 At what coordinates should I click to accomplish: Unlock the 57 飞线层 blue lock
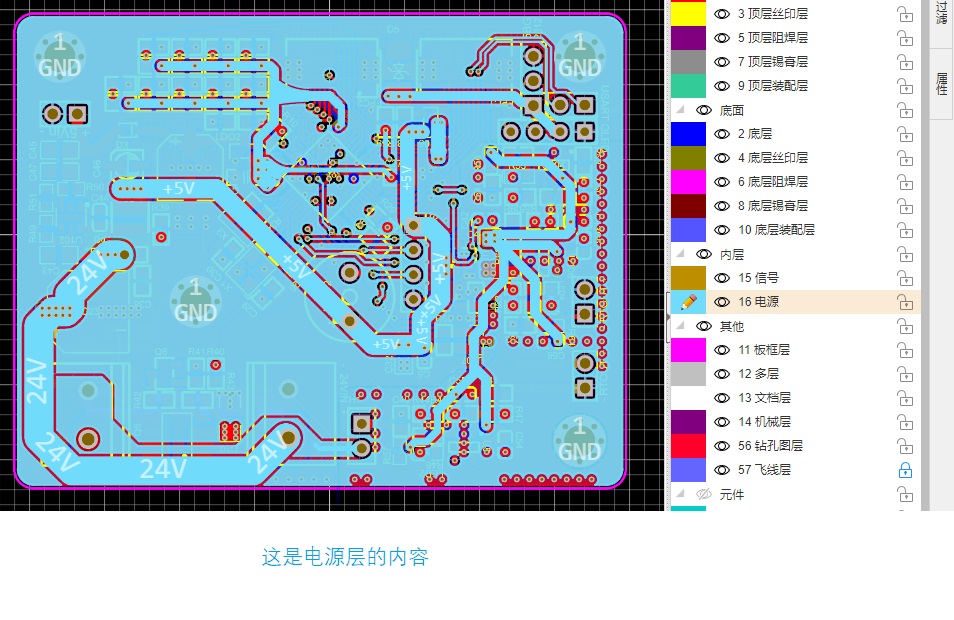905,470
